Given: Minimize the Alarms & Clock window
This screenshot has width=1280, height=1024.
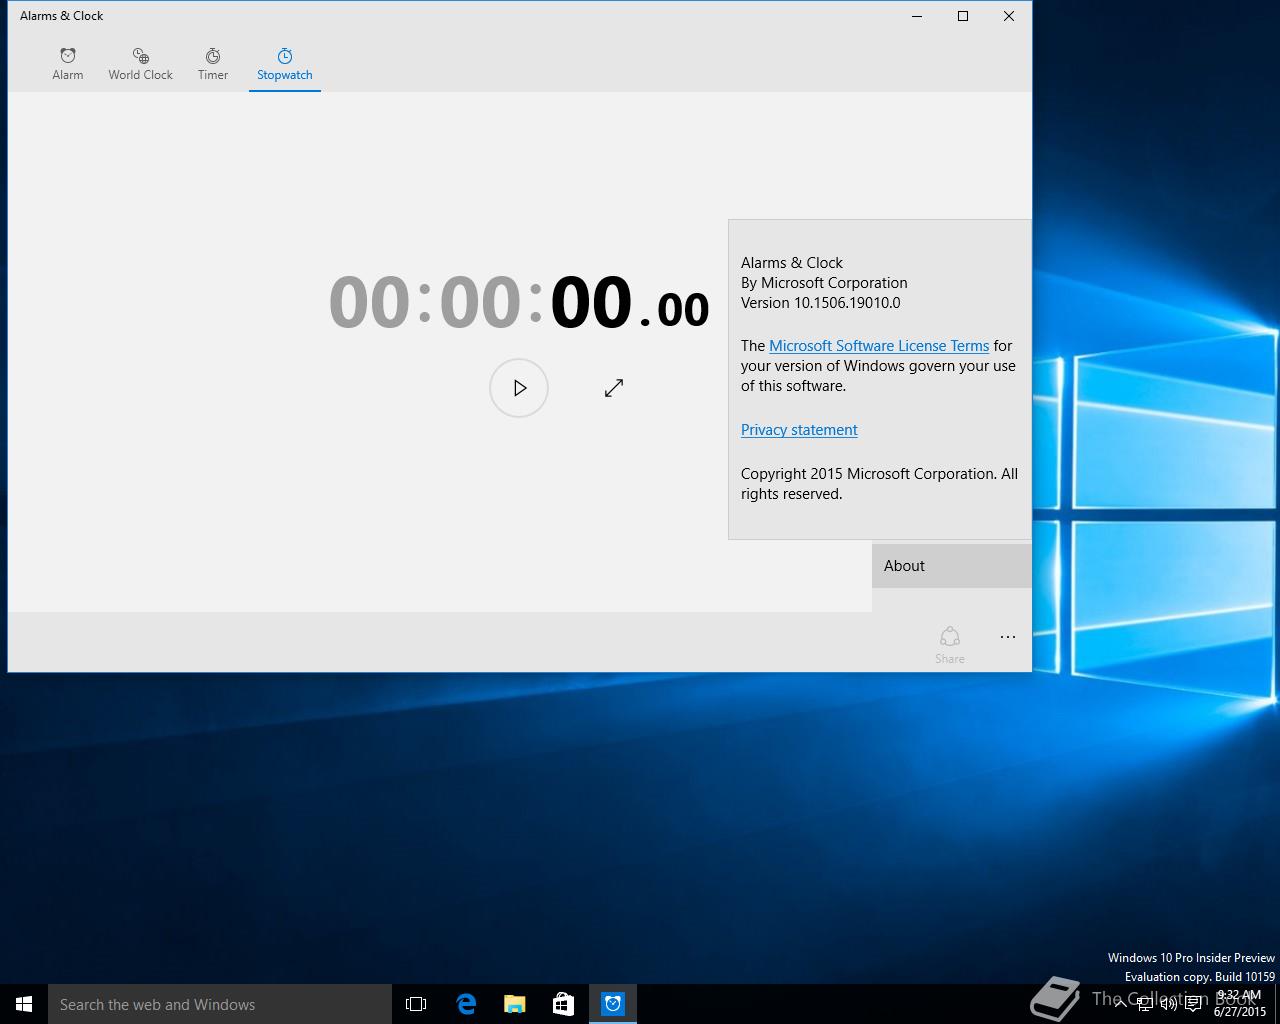Looking at the screenshot, I should pos(917,16).
